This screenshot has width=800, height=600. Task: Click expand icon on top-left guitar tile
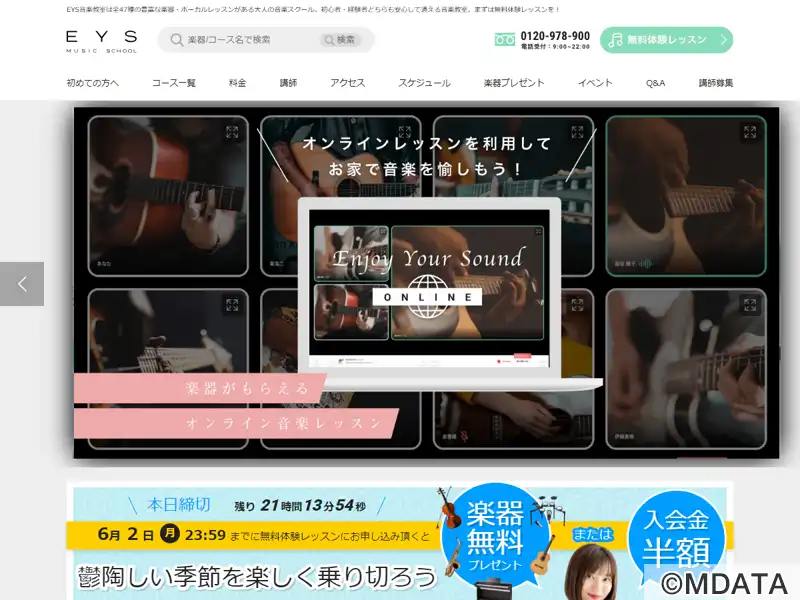[x=232, y=132]
